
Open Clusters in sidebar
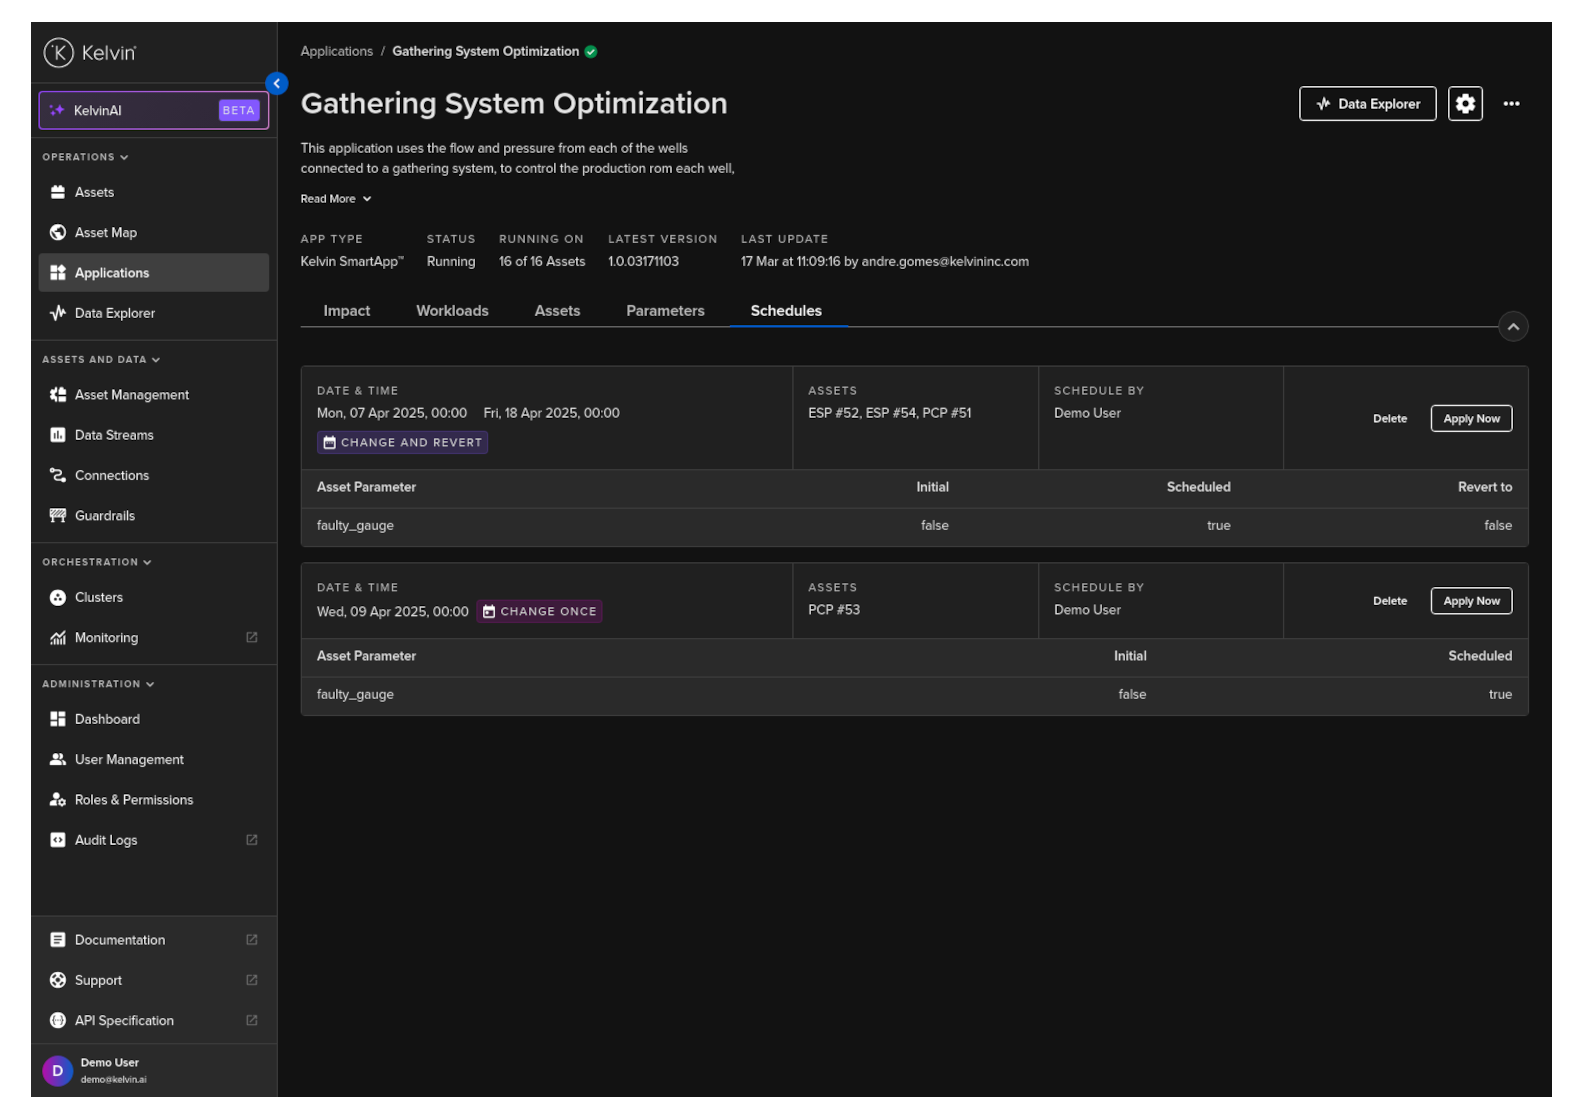click(98, 598)
